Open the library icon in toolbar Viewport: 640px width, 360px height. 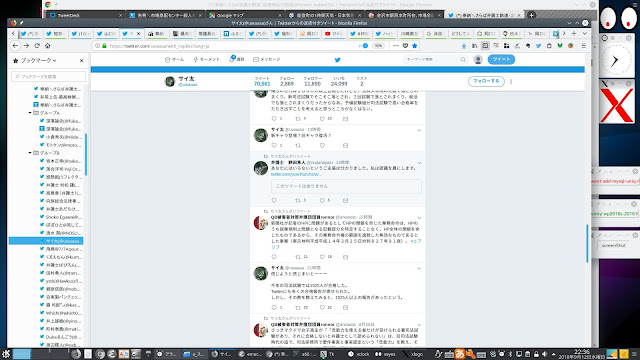(474, 46)
